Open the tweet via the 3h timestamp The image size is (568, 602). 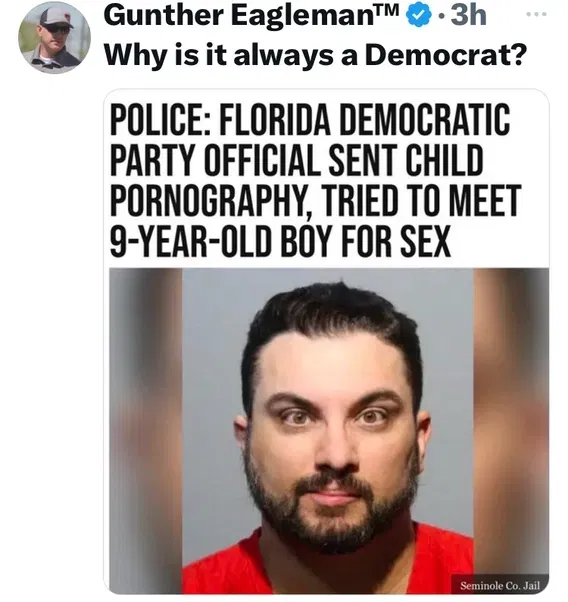[x=469, y=15]
